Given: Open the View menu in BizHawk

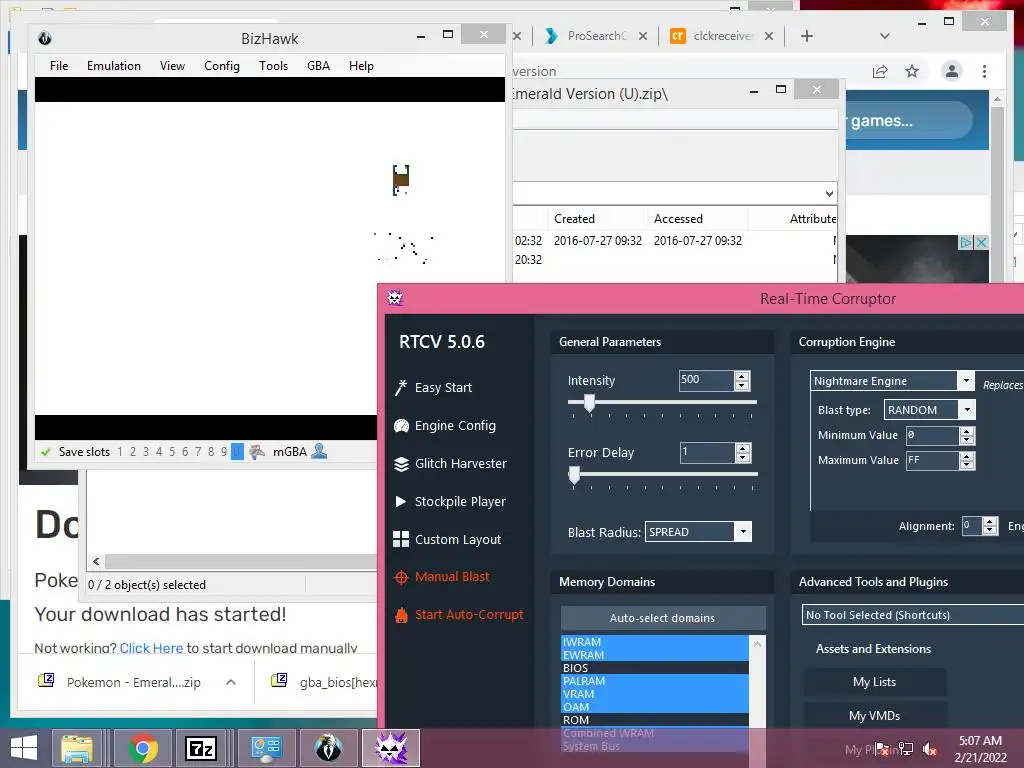Looking at the screenshot, I should [172, 66].
